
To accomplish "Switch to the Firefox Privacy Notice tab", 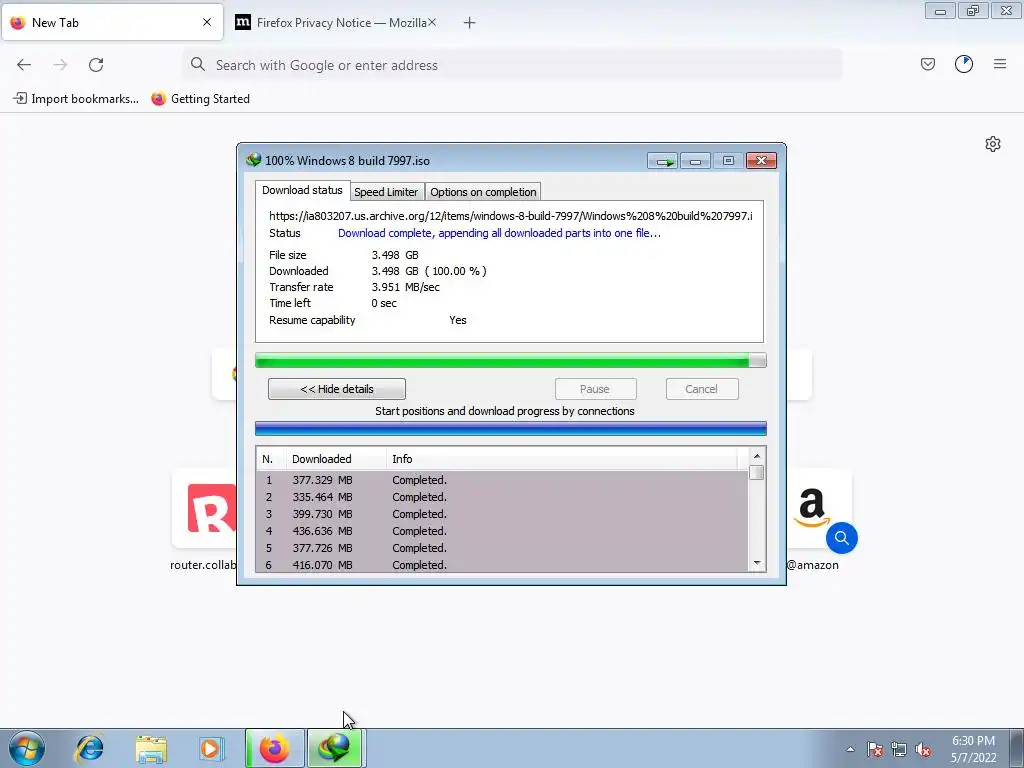I will pos(336,23).
